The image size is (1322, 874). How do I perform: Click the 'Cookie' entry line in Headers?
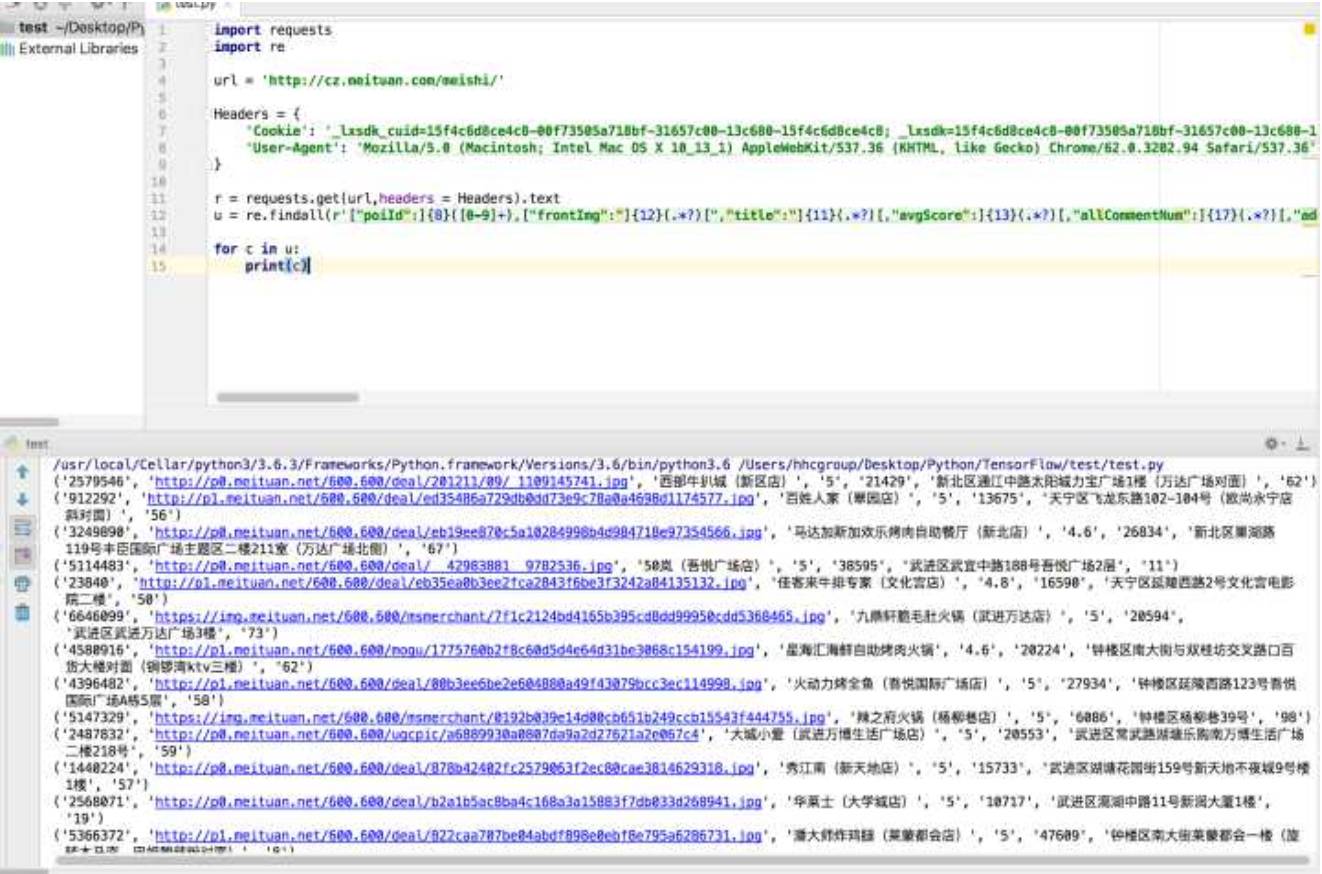[780, 131]
